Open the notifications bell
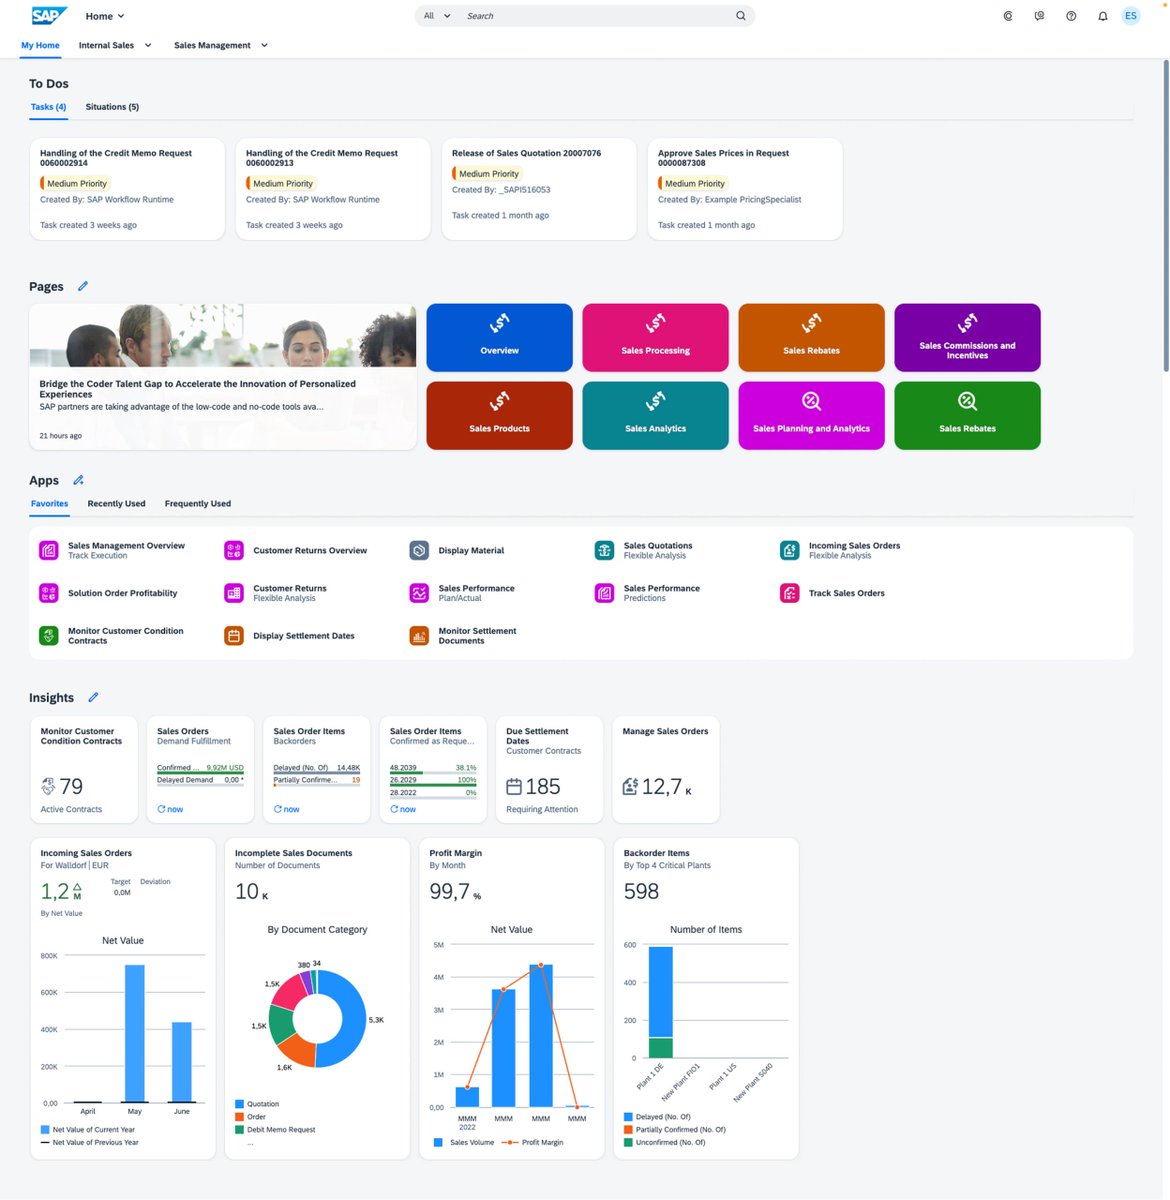The image size is (1170, 1200). (1103, 16)
